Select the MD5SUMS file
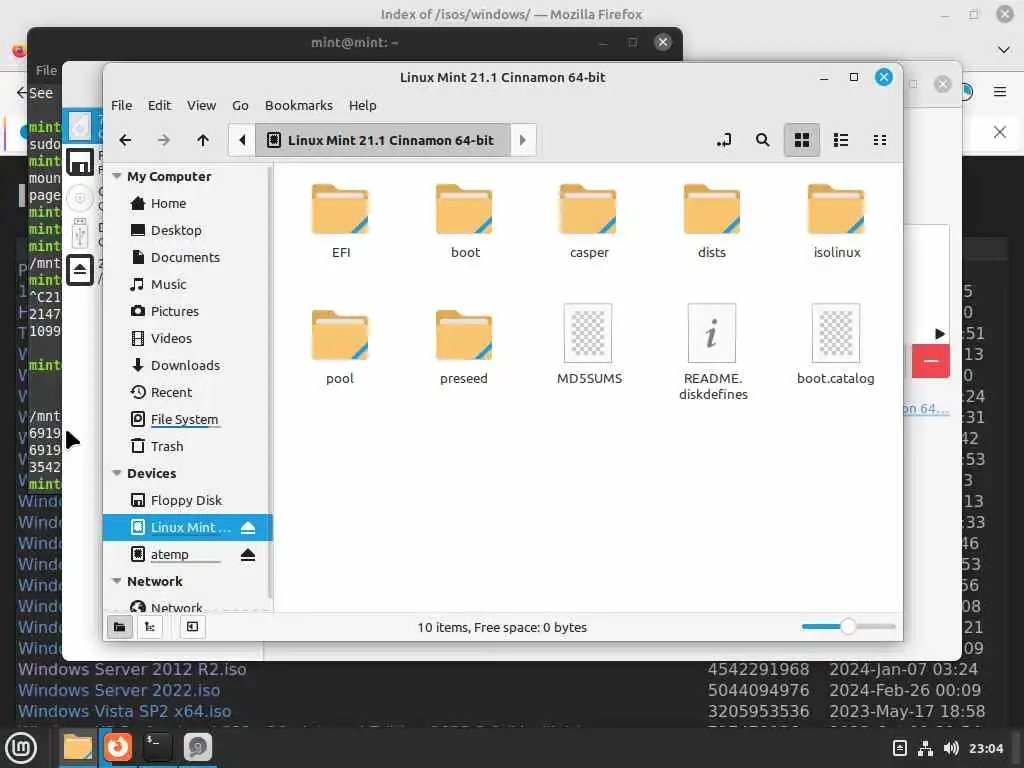The width and height of the screenshot is (1024, 768). pos(588,345)
